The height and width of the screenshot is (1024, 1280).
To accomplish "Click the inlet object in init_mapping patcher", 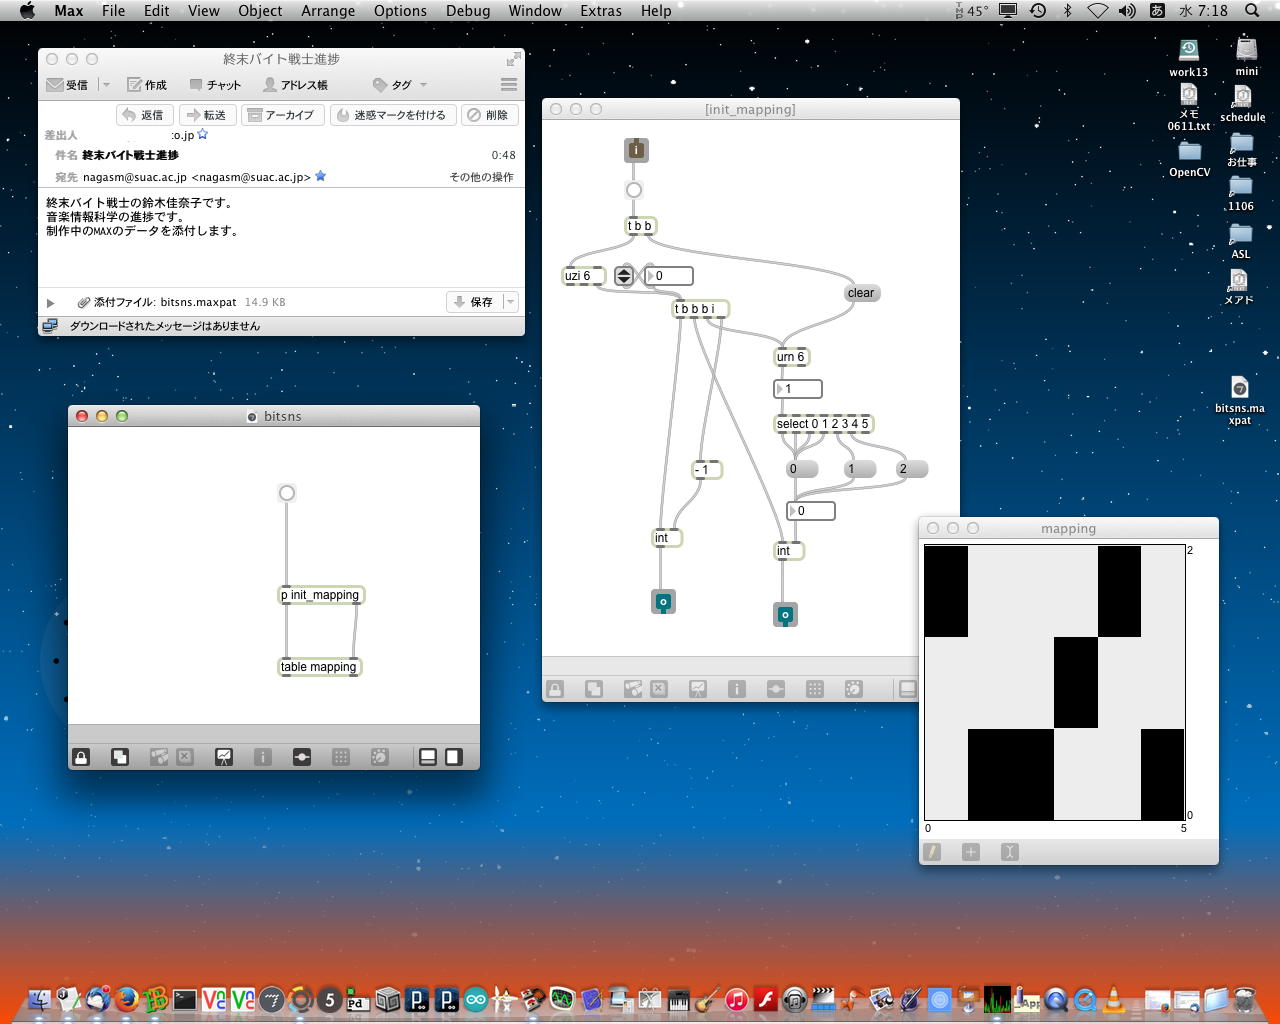I will [x=636, y=150].
